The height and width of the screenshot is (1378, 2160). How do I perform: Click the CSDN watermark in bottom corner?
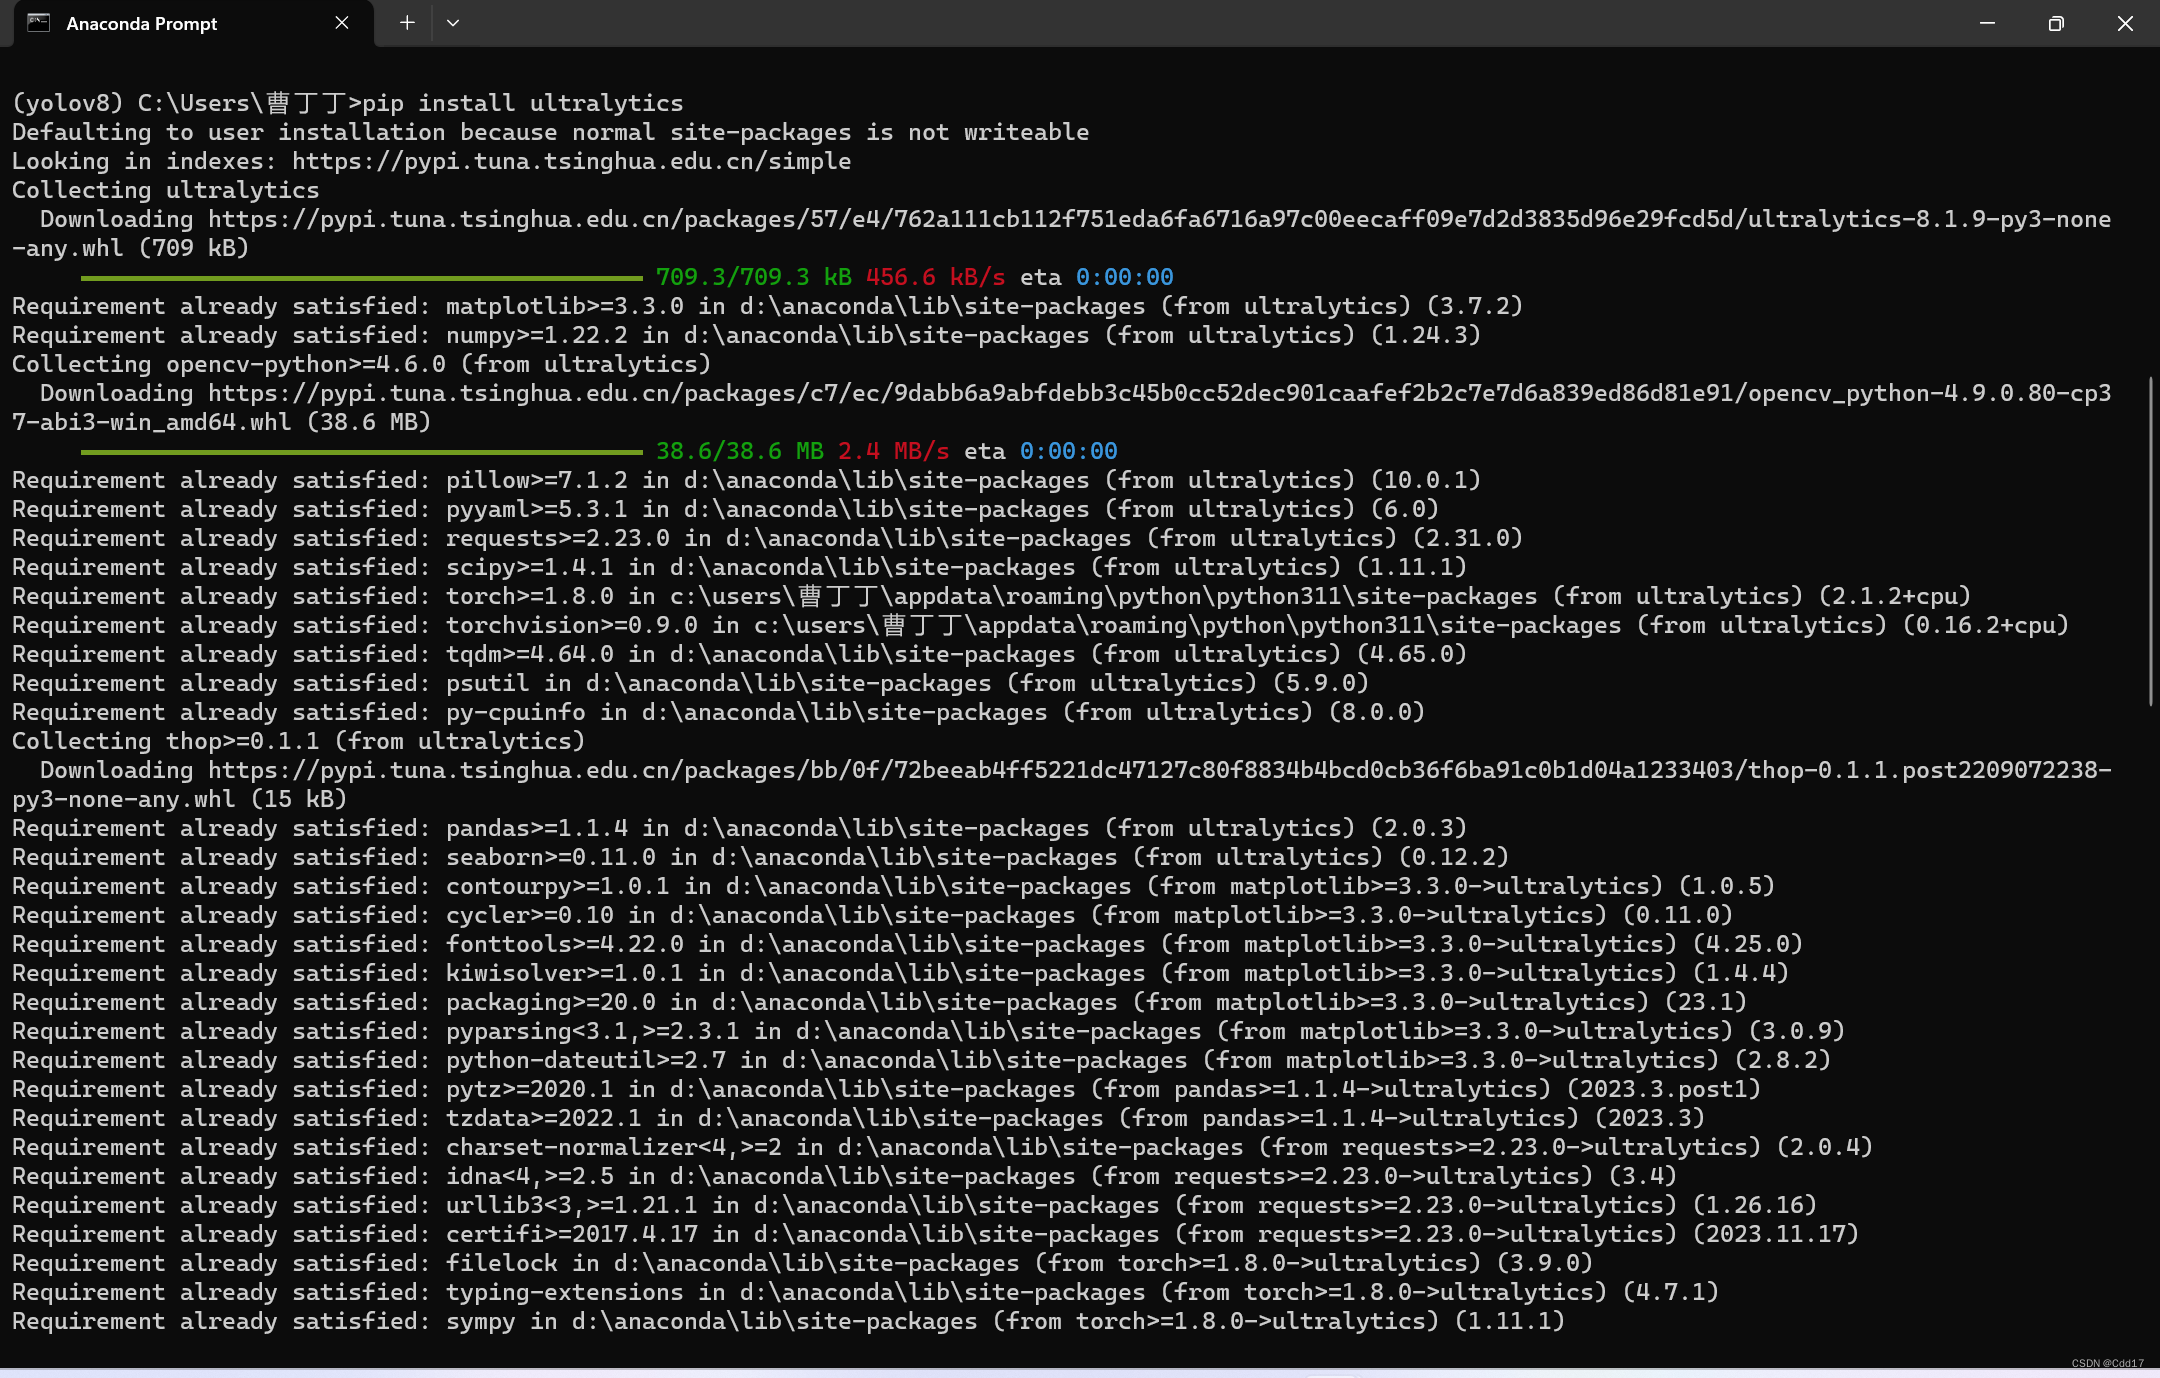click(2107, 1363)
